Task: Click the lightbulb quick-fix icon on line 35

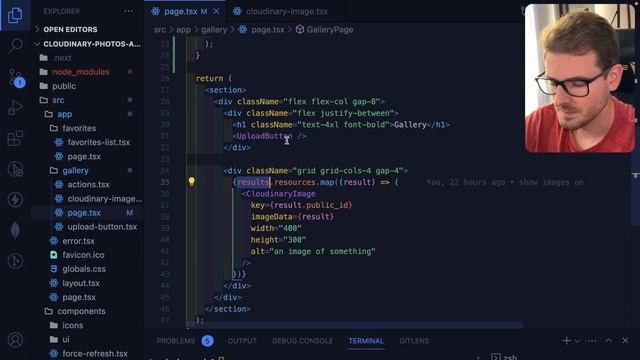Action: (x=191, y=182)
